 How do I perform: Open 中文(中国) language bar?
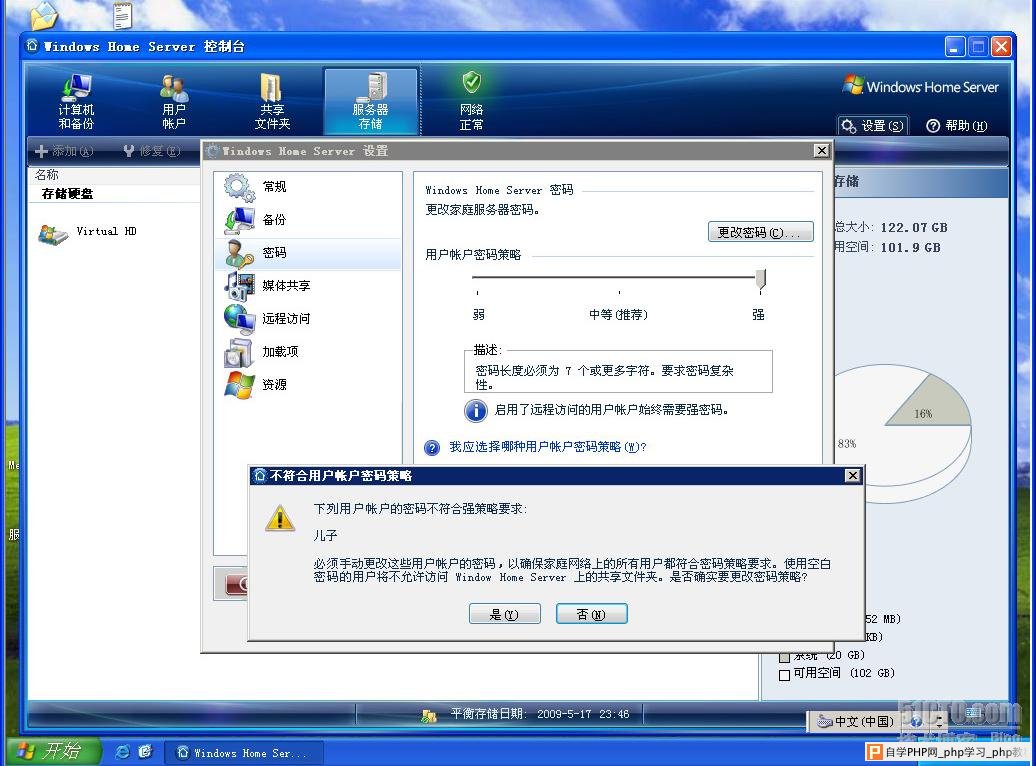856,721
